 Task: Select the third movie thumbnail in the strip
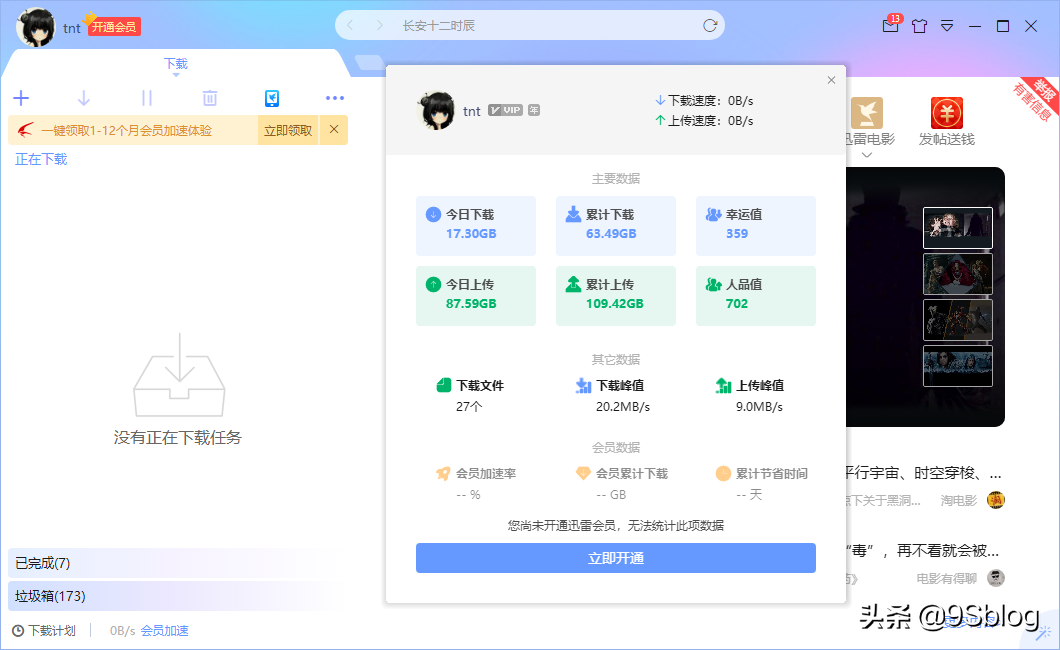[x=958, y=320]
